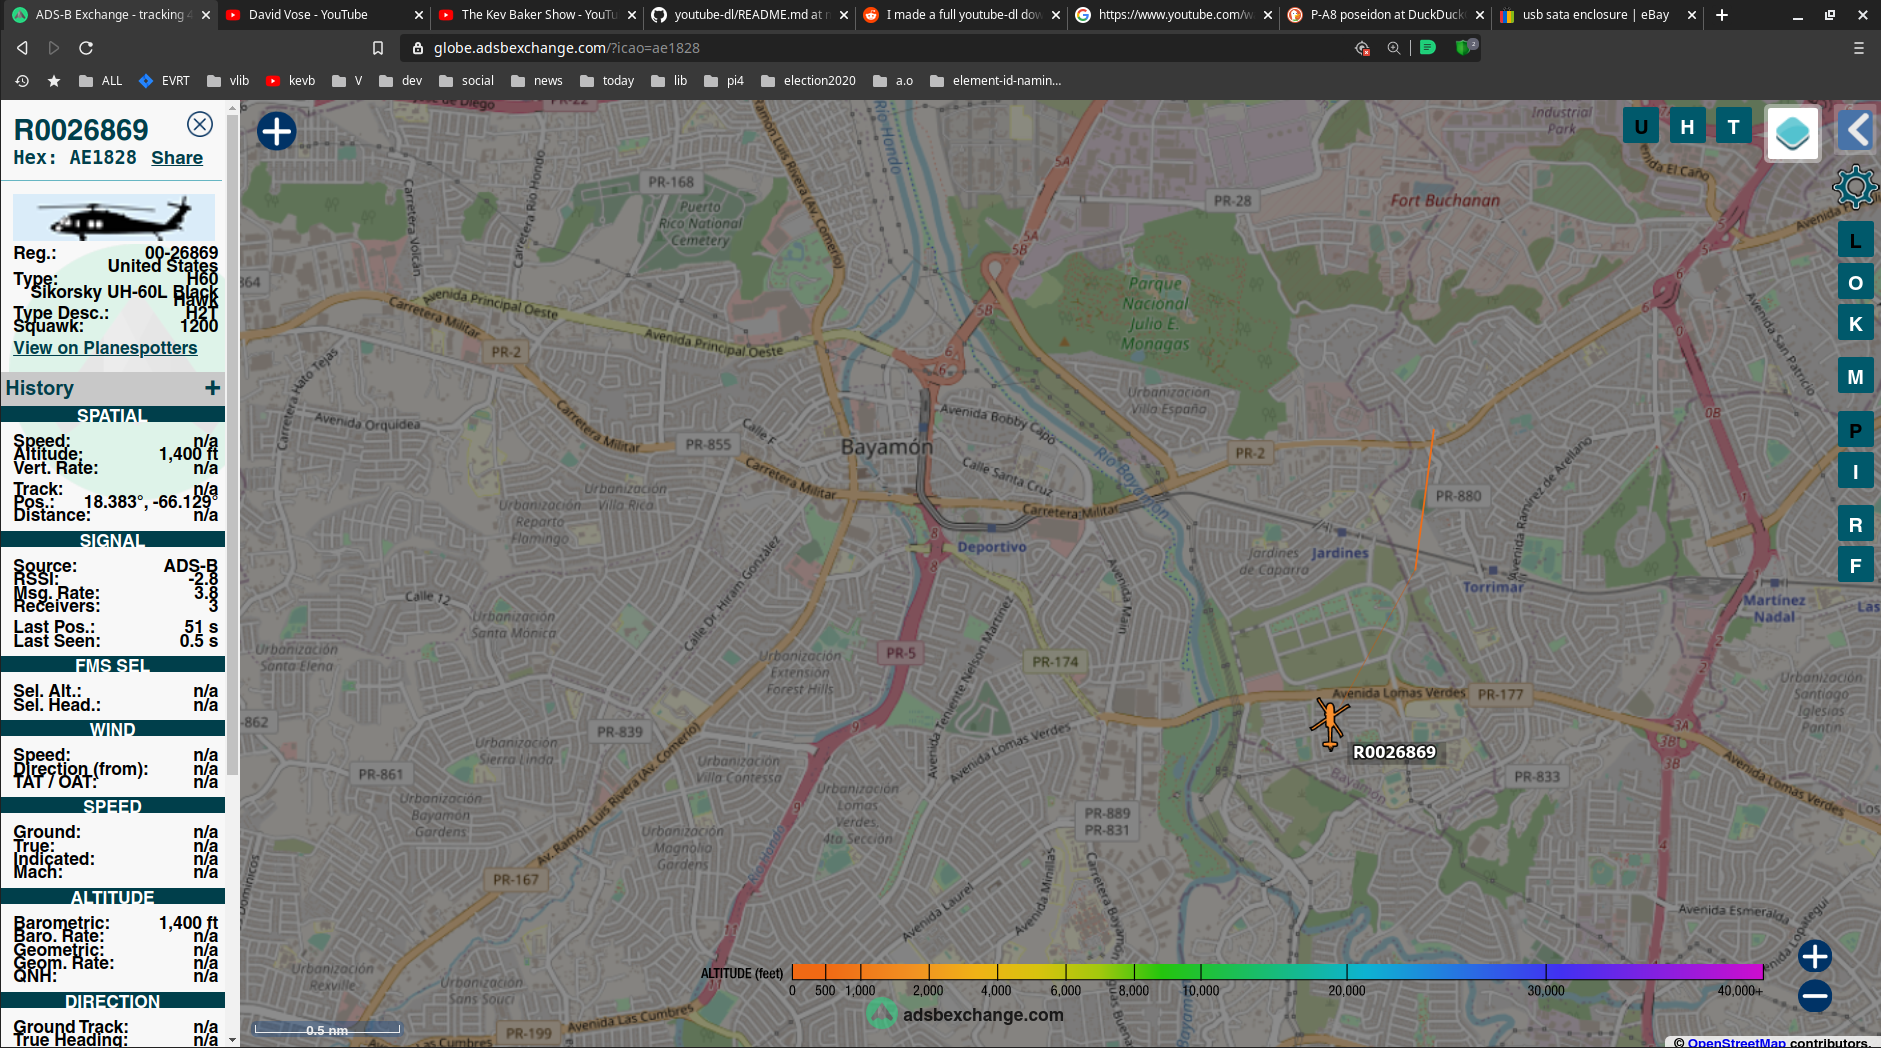Click the R0026869 map label

pyautogui.click(x=1394, y=752)
